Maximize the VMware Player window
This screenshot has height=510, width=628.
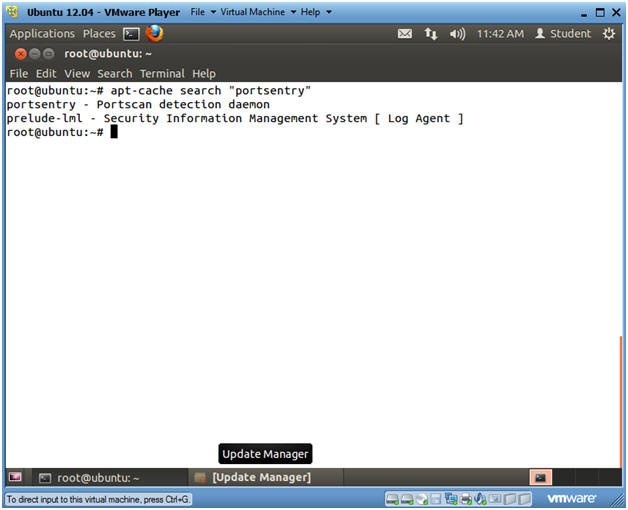pyautogui.click(x=600, y=12)
